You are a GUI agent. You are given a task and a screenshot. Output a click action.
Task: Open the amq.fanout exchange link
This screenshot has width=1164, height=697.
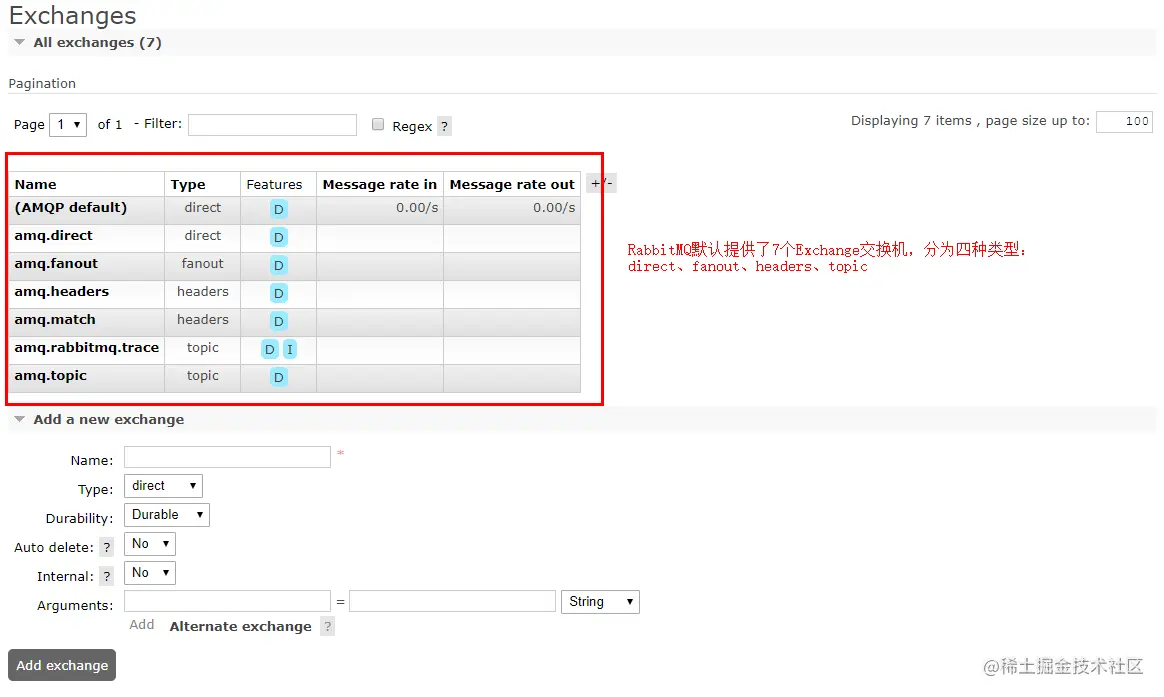tap(56, 264)
